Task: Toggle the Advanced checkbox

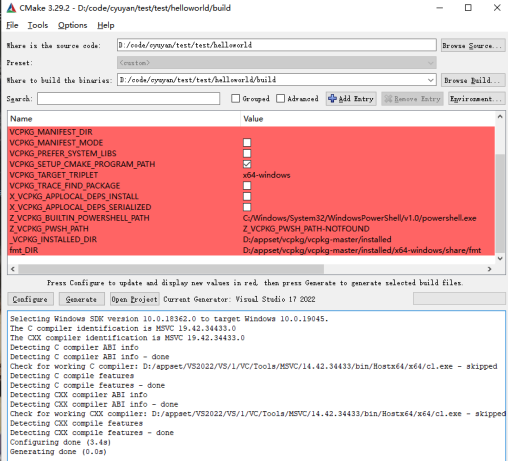Action: pos(280,98)
